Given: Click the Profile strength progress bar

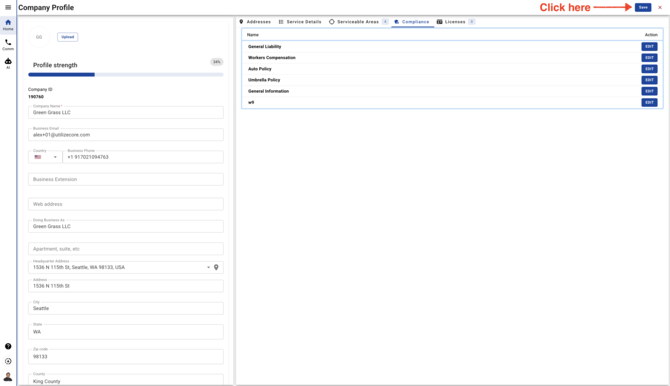Looking at the screenshot, I should pos(126,74).
